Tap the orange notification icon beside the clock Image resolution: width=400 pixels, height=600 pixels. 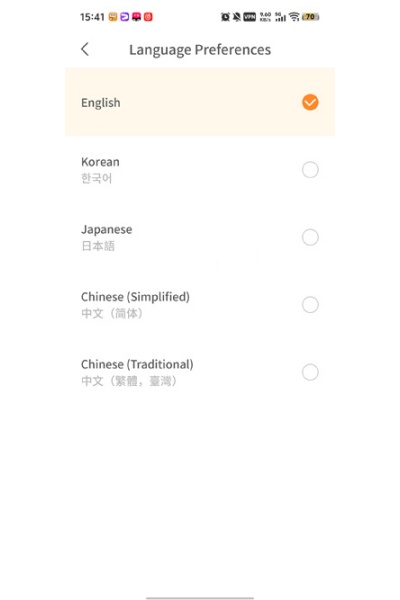(113, 17)
